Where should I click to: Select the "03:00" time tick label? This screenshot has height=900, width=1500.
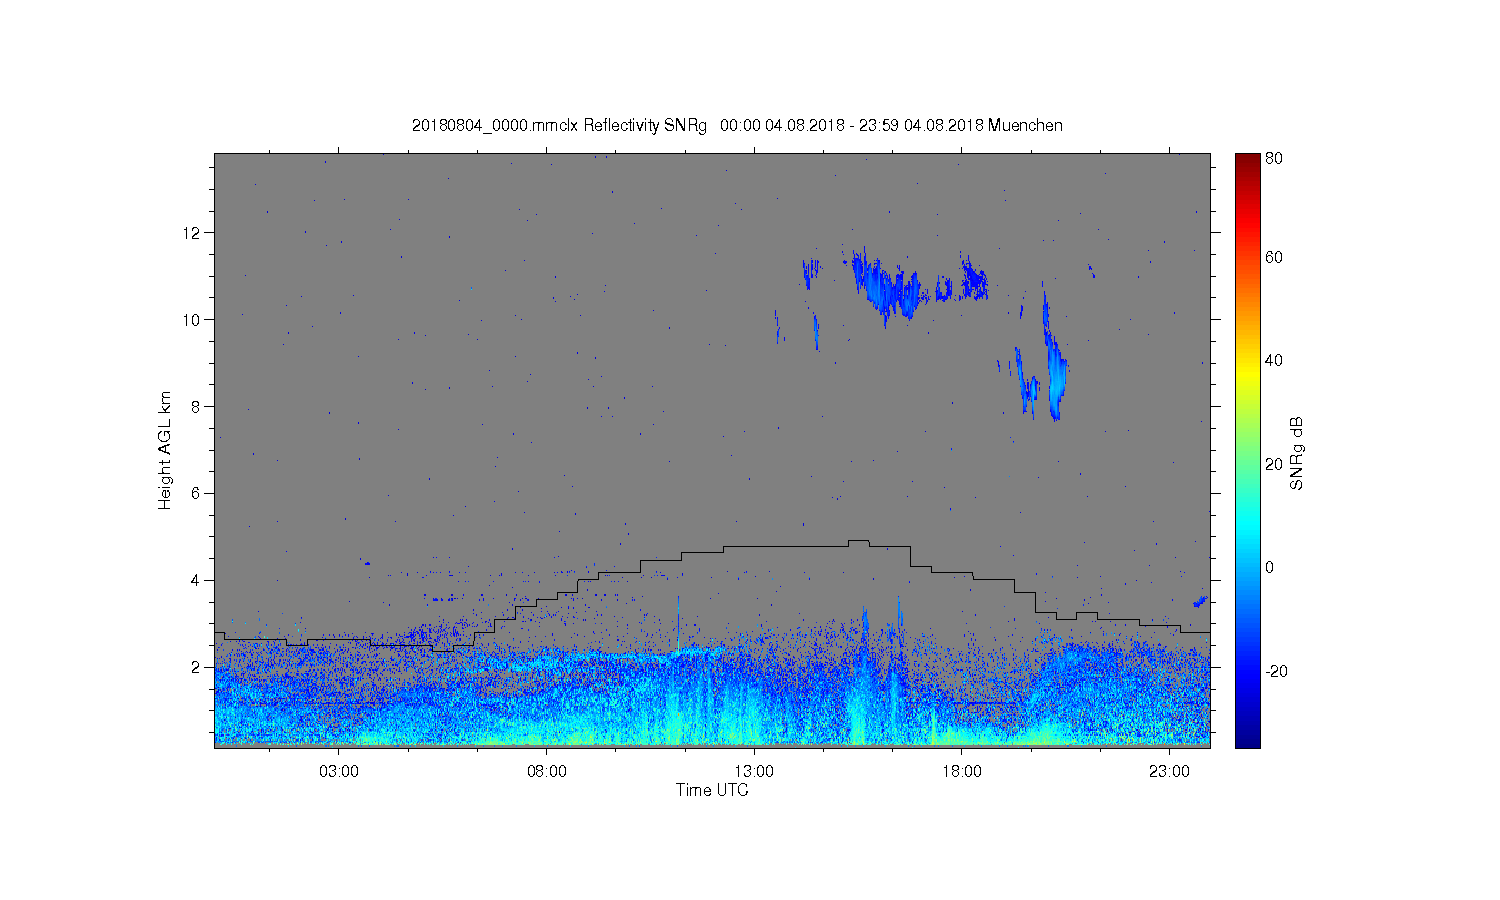(x=339, y=772)
